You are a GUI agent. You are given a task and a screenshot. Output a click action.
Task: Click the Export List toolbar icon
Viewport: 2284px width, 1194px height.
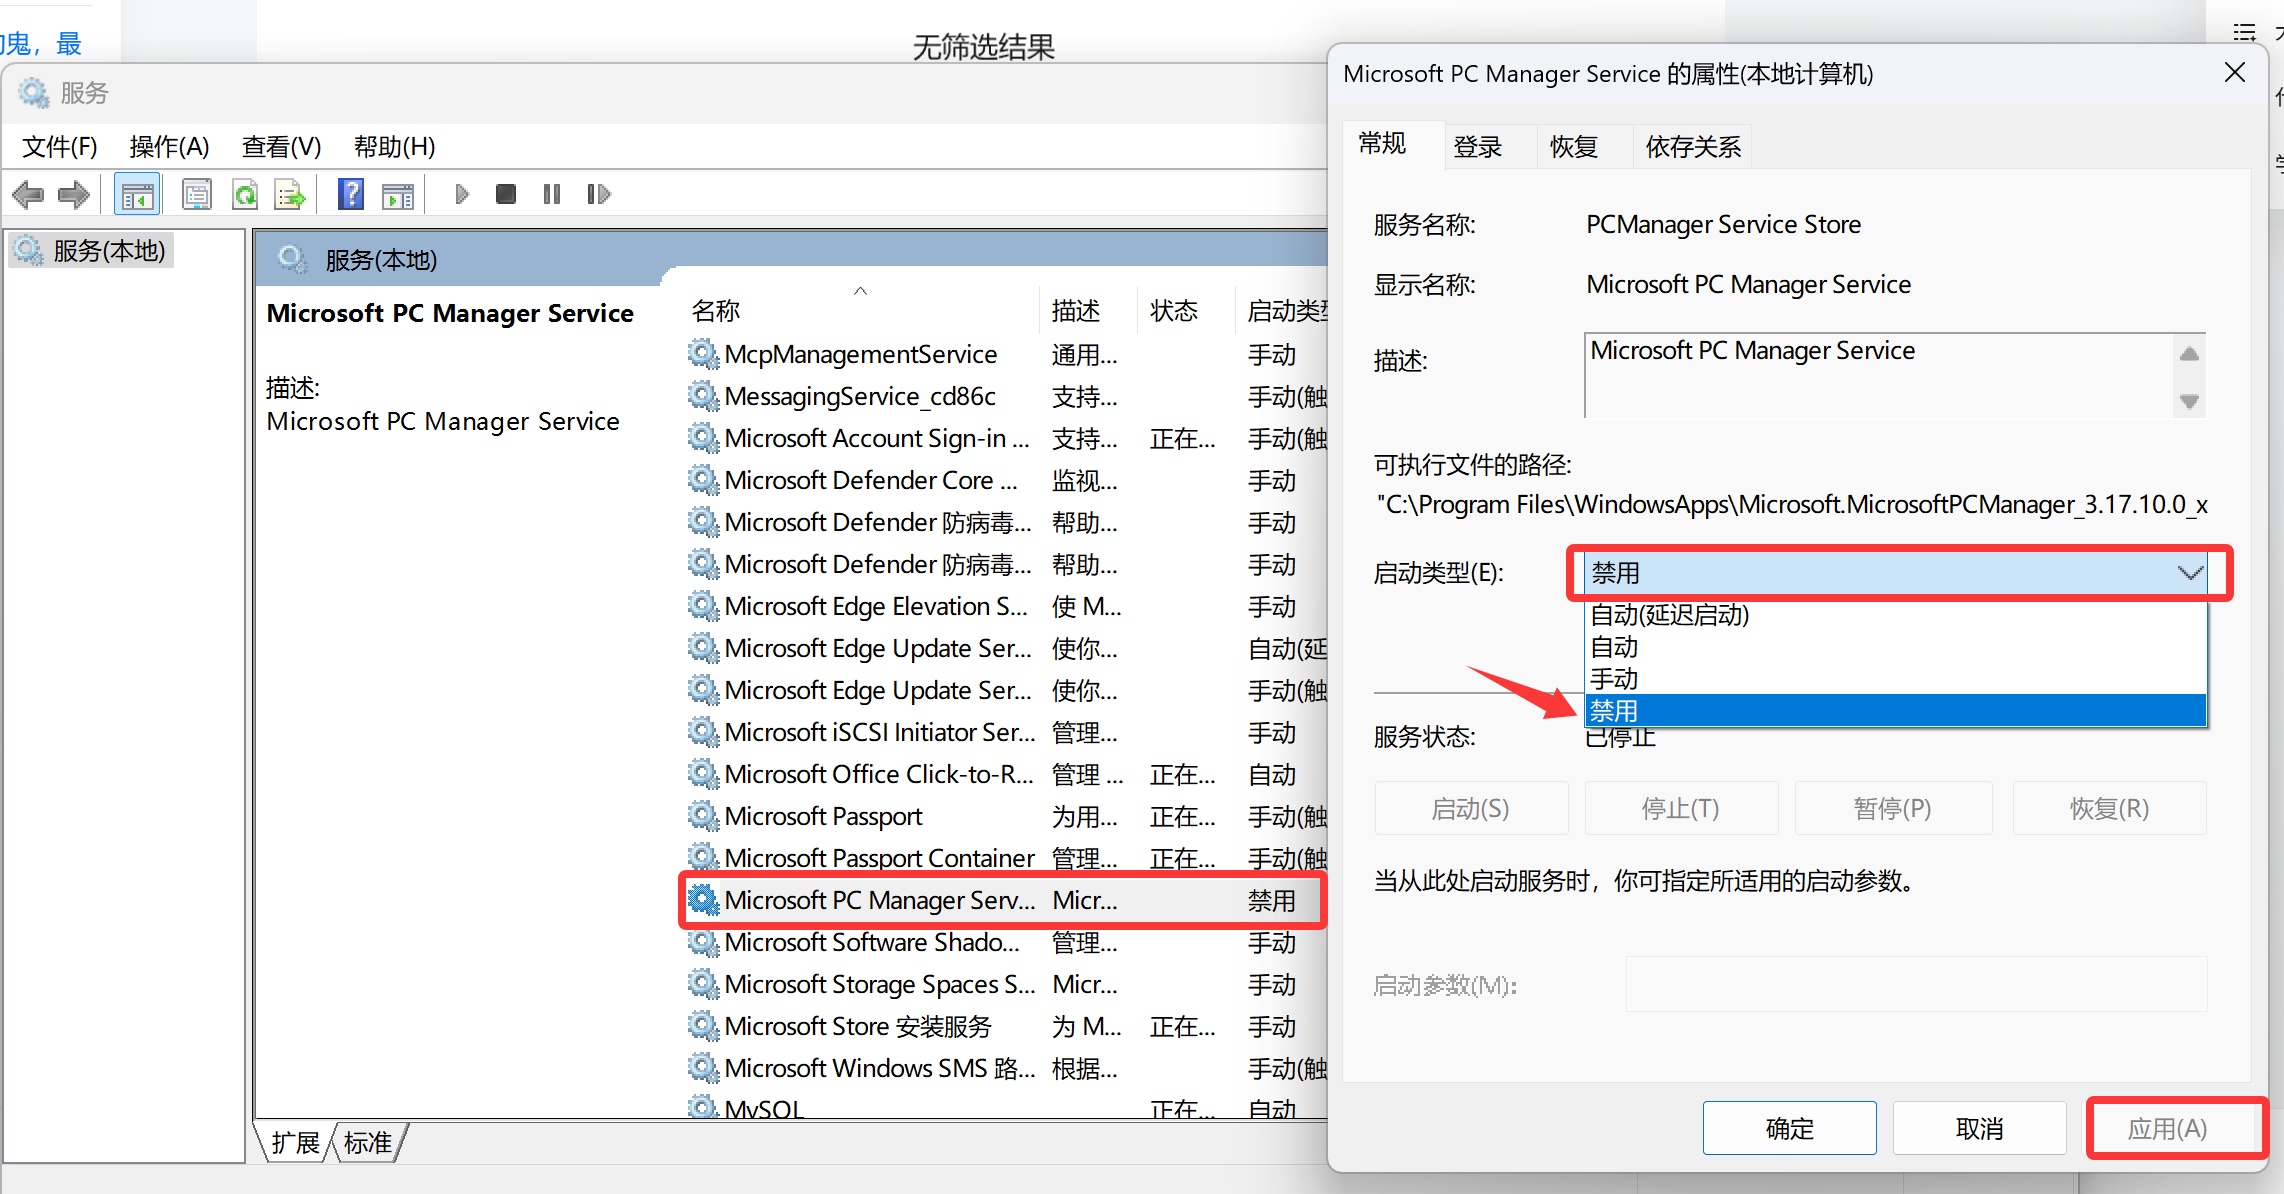(290, 194)
